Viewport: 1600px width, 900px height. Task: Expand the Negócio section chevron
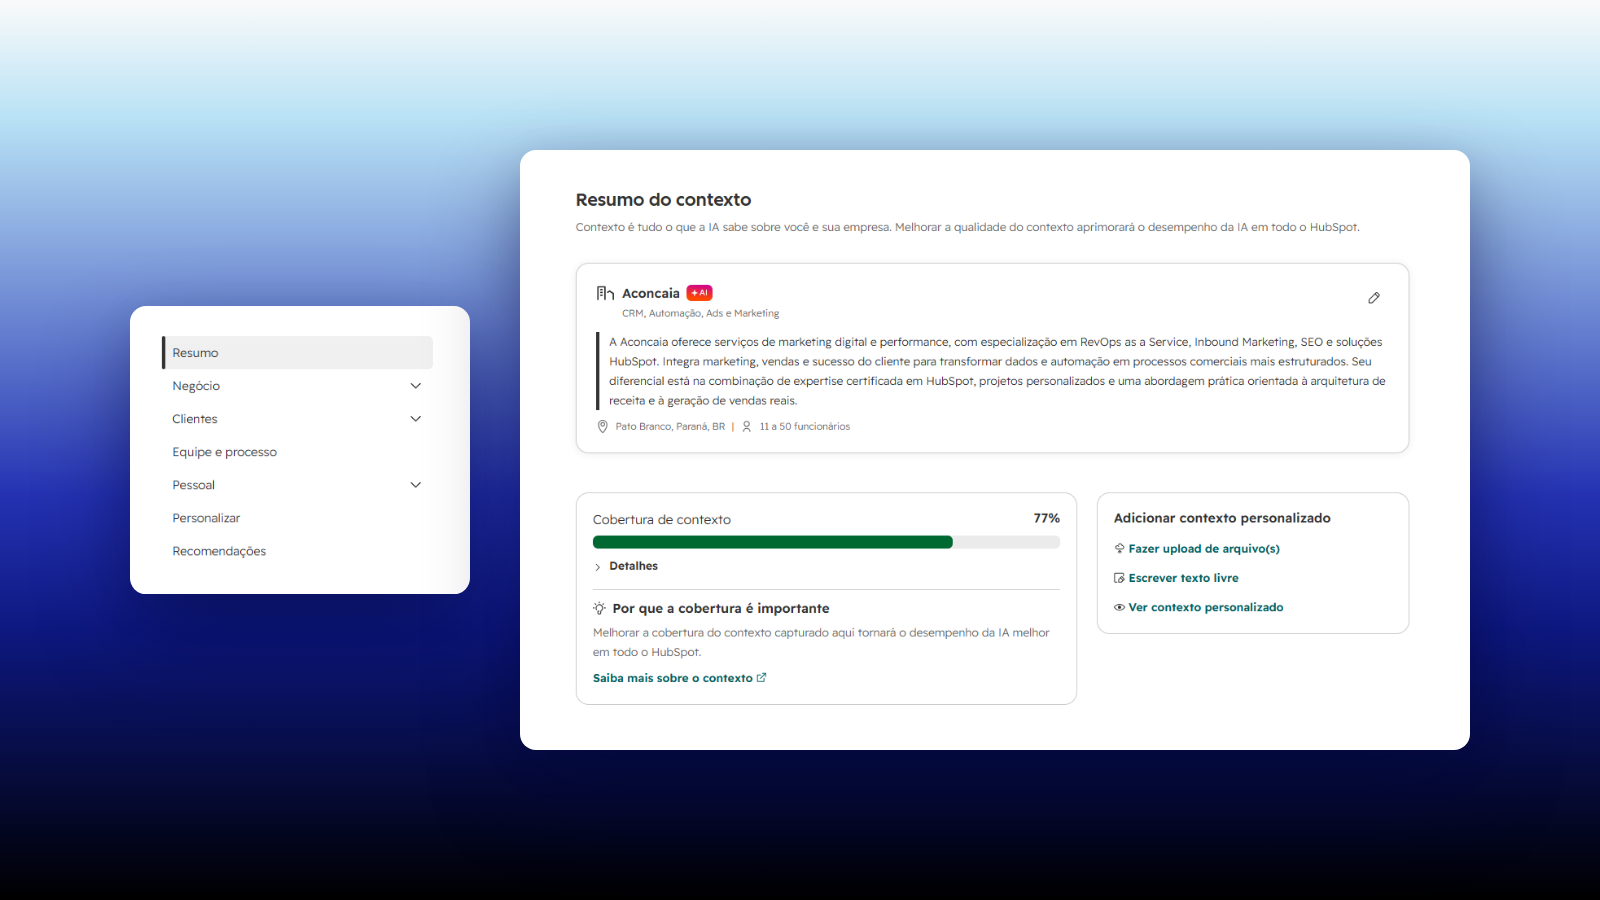416,386
